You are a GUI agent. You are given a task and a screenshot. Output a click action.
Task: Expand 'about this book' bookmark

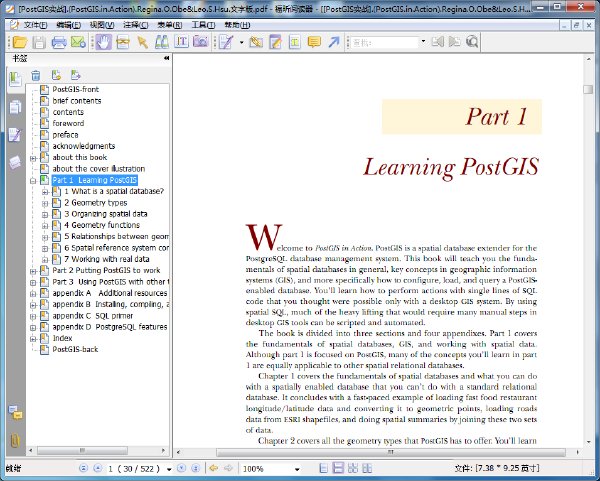tap(33, 158)
